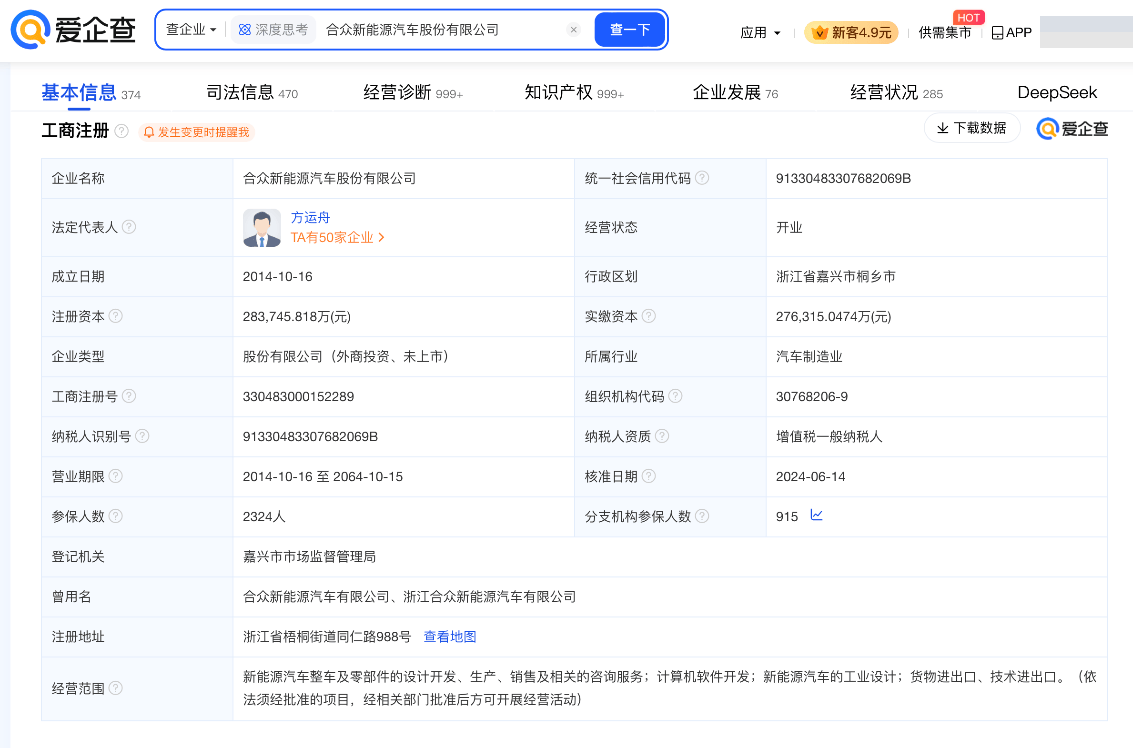Click the 爱企查 logo in header
The height and width of the screenshot is (748, 1133).
[73, 30]
